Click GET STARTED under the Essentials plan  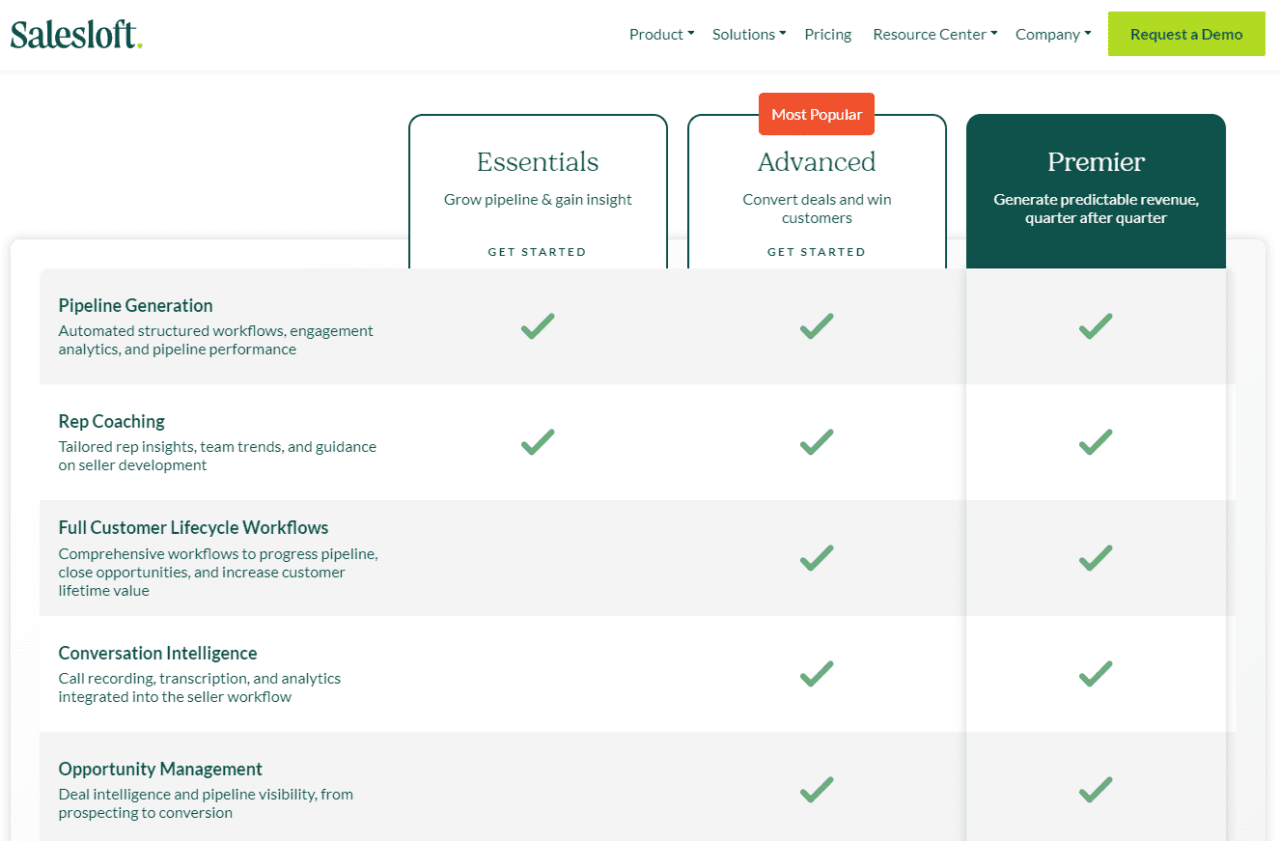(537, 252)
